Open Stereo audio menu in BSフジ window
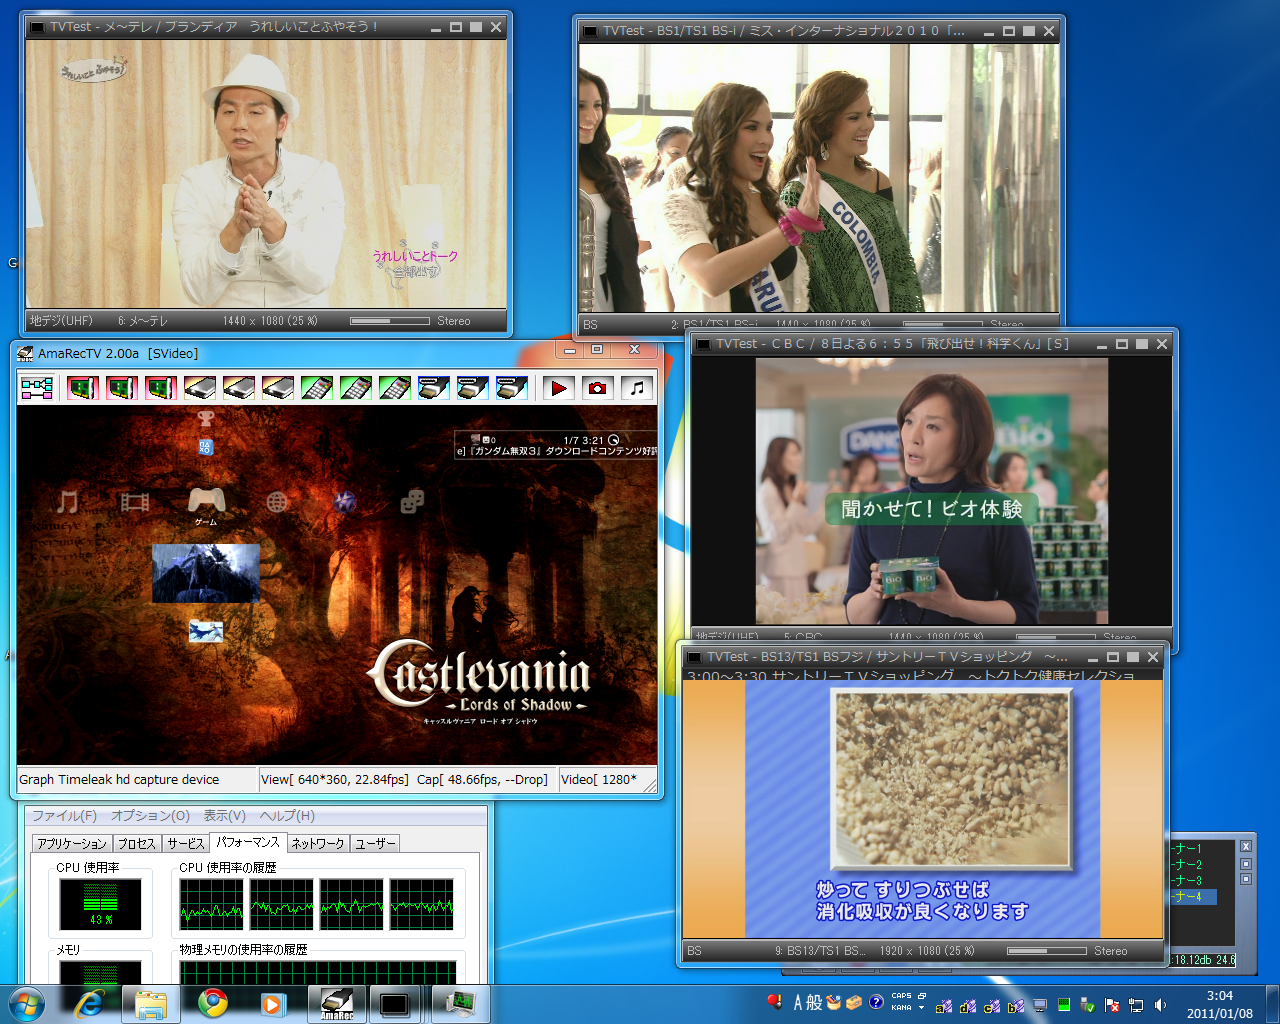The width and height of the screenshot is (1280, 1024). point(1110,951)
